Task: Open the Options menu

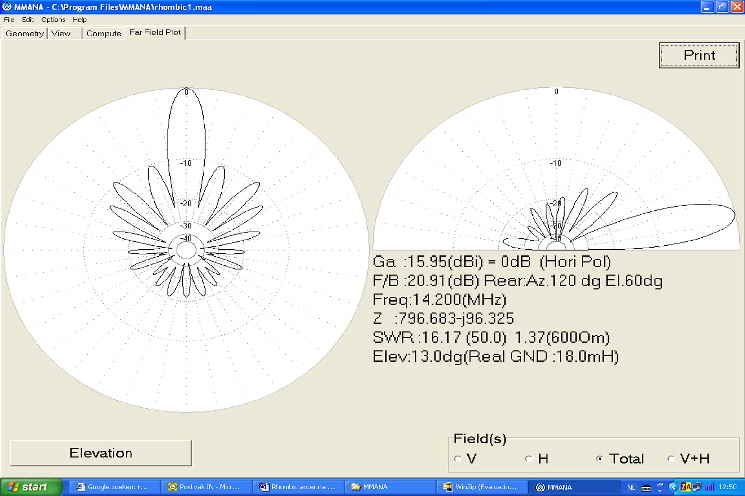Action: point(53,20)
